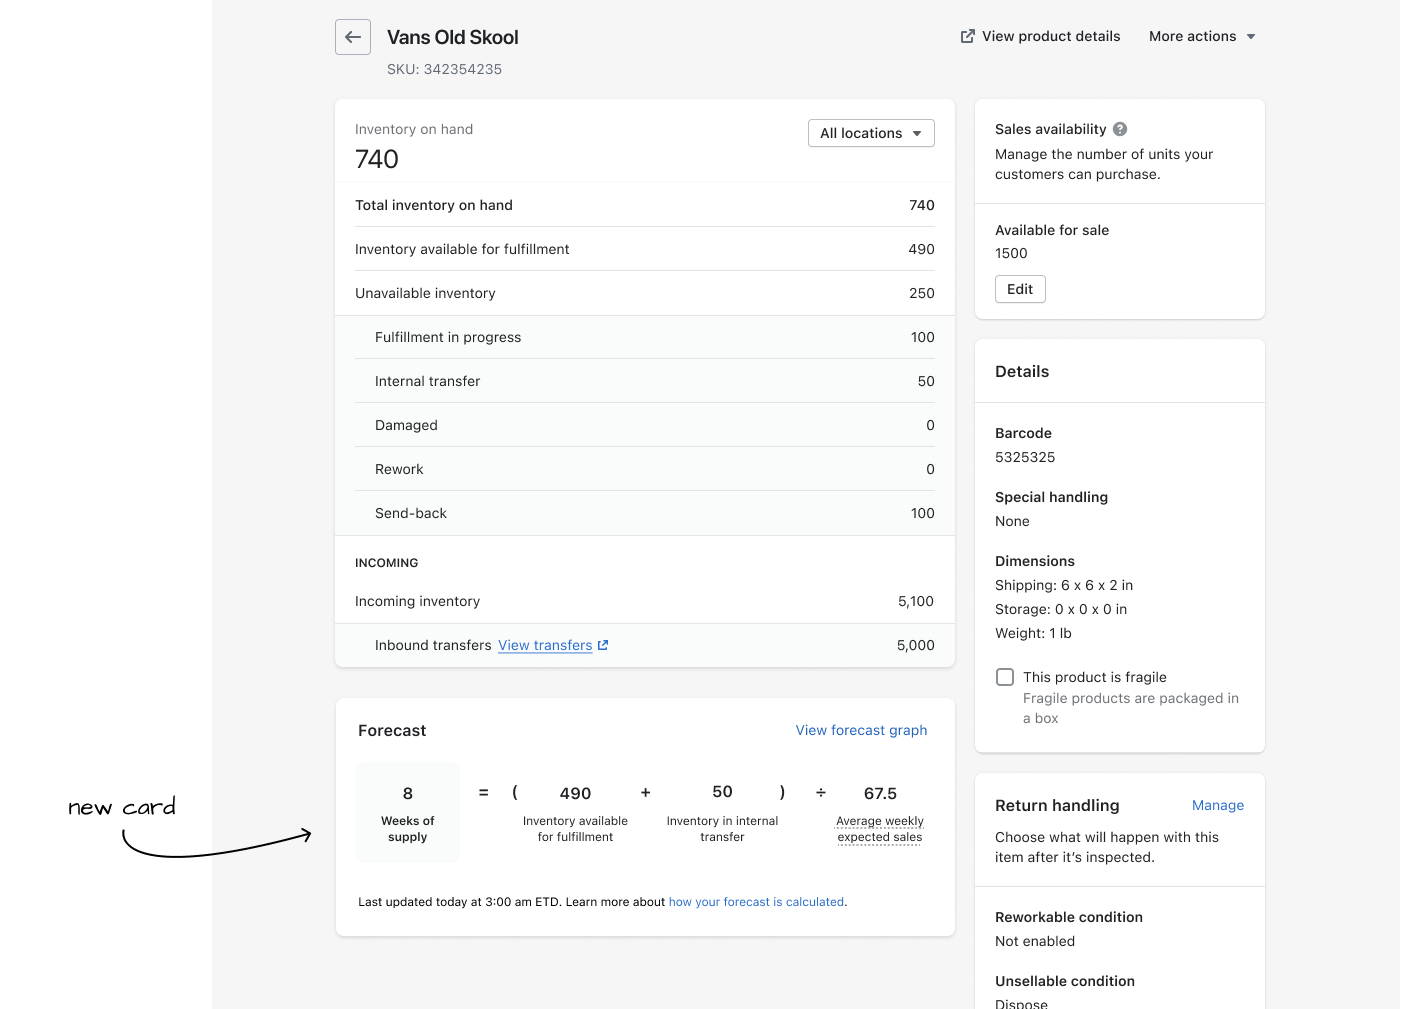1401x1009 pixels.
Task: Open the More actions menu label
Action: click(x=1192, y=36)
